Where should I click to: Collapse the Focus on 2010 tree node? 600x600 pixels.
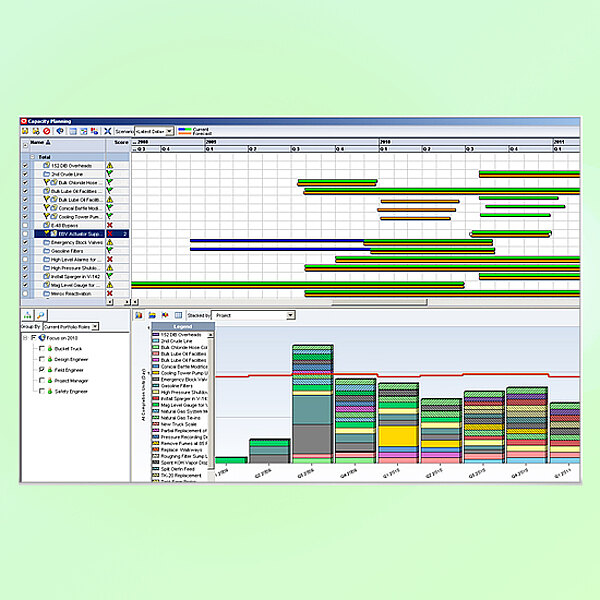coord(25,338)
